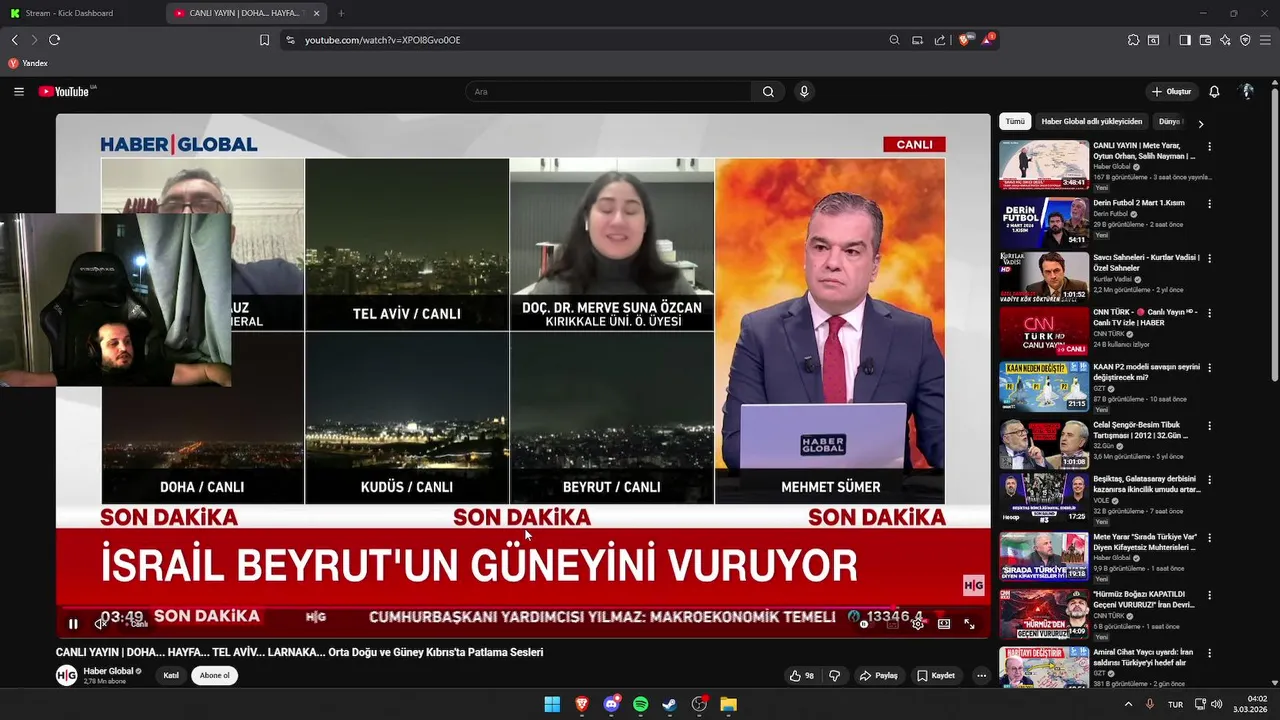Save video with Kaydet button
The height and width of the screenshot is (720, 1280).
coord(937,676)
